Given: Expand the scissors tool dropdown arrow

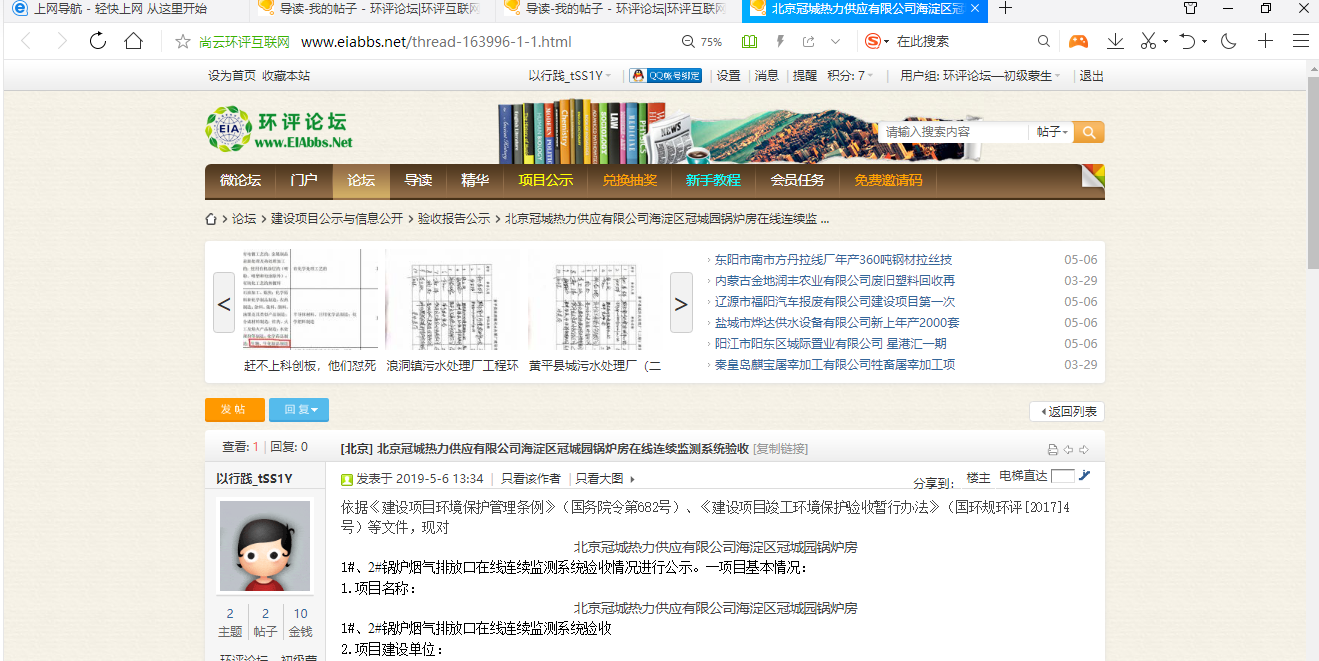Looking at the screenshot, I should pyautogui.click(x=1165, y=42).
